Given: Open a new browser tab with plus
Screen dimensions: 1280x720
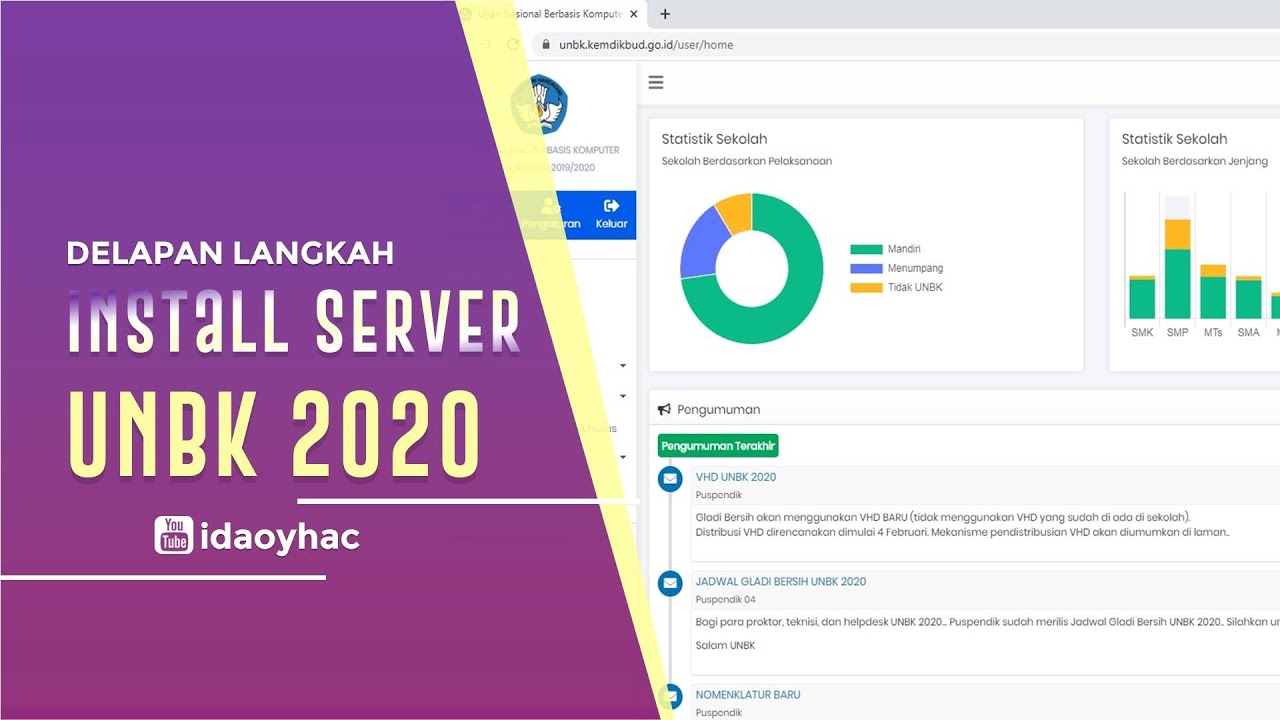Looking at the screenshot, I should pos(665,14).
